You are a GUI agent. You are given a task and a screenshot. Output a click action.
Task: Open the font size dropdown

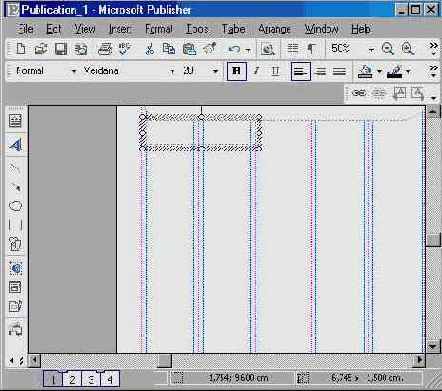click(215, 71)
